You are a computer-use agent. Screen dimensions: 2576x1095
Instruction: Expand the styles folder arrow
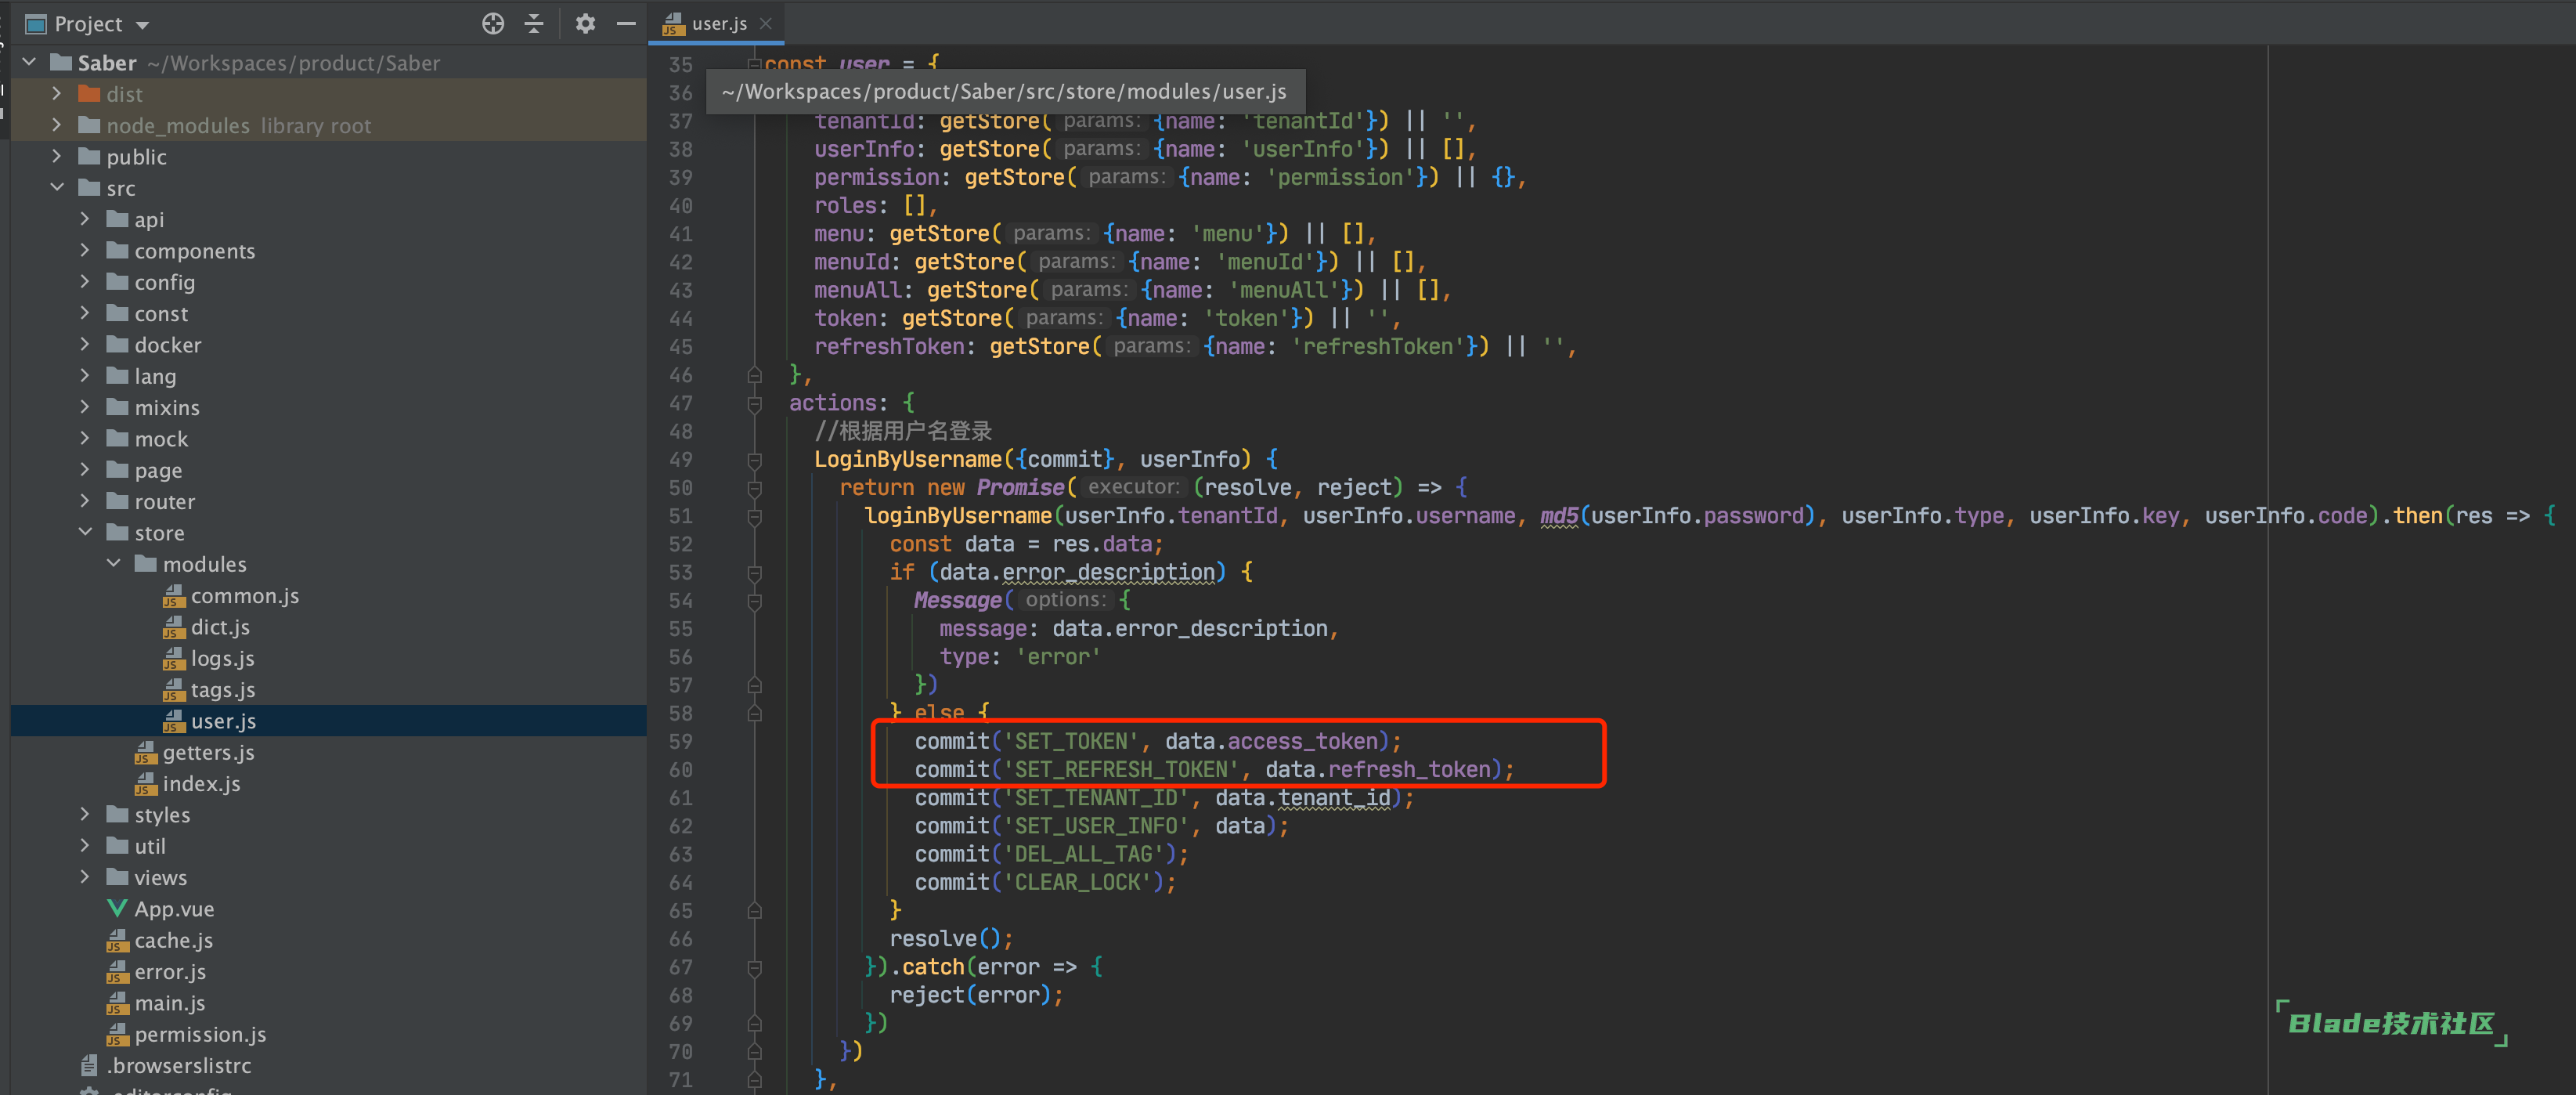pos(85,814)
